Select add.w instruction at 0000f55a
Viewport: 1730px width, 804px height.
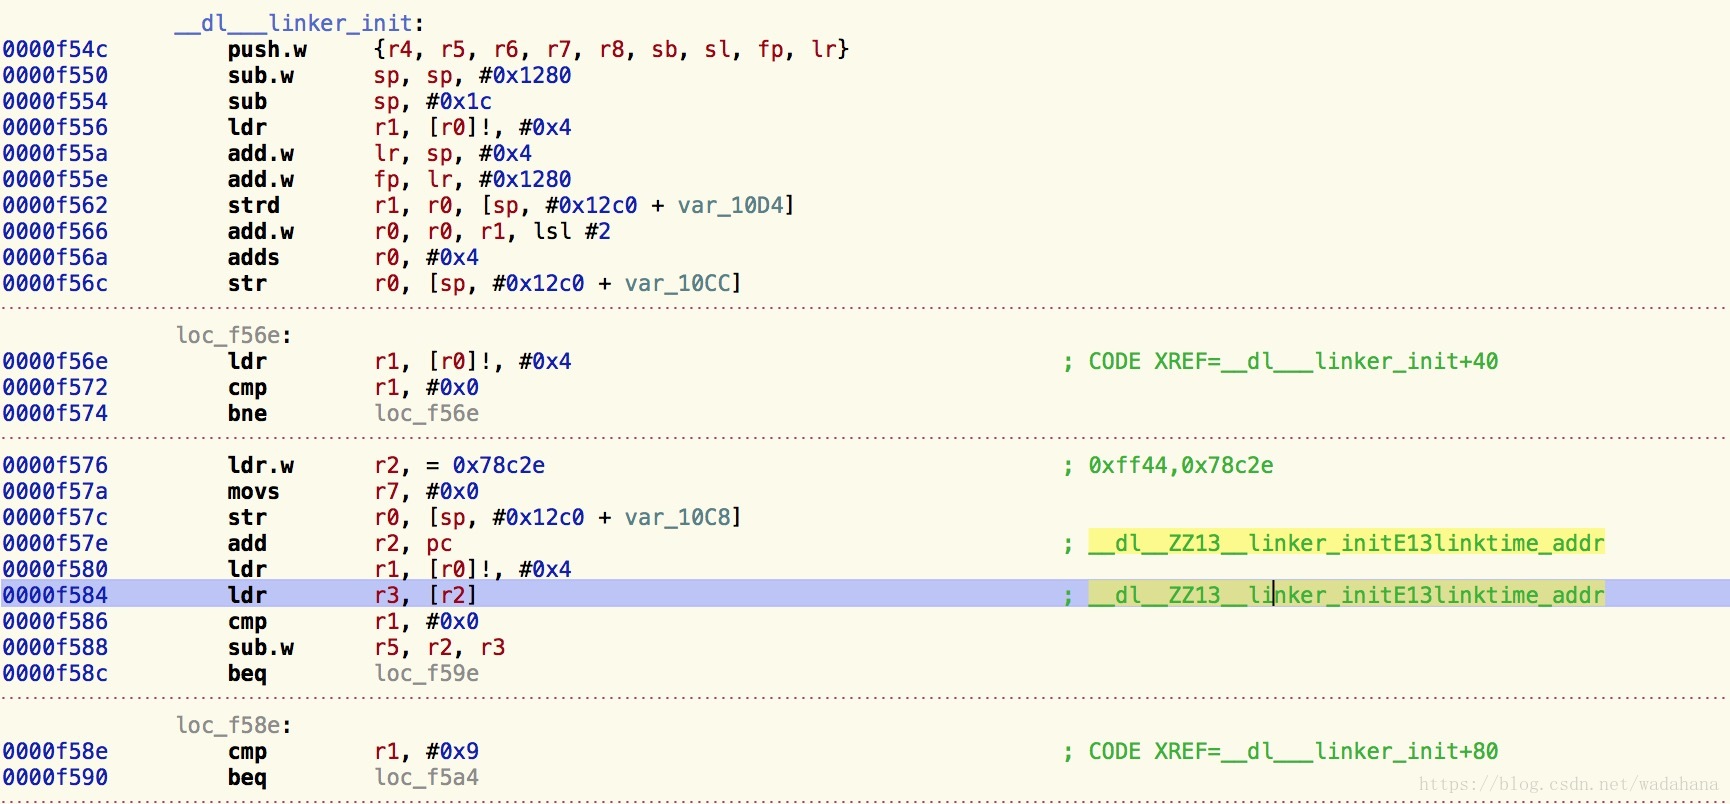coord(261,153)
